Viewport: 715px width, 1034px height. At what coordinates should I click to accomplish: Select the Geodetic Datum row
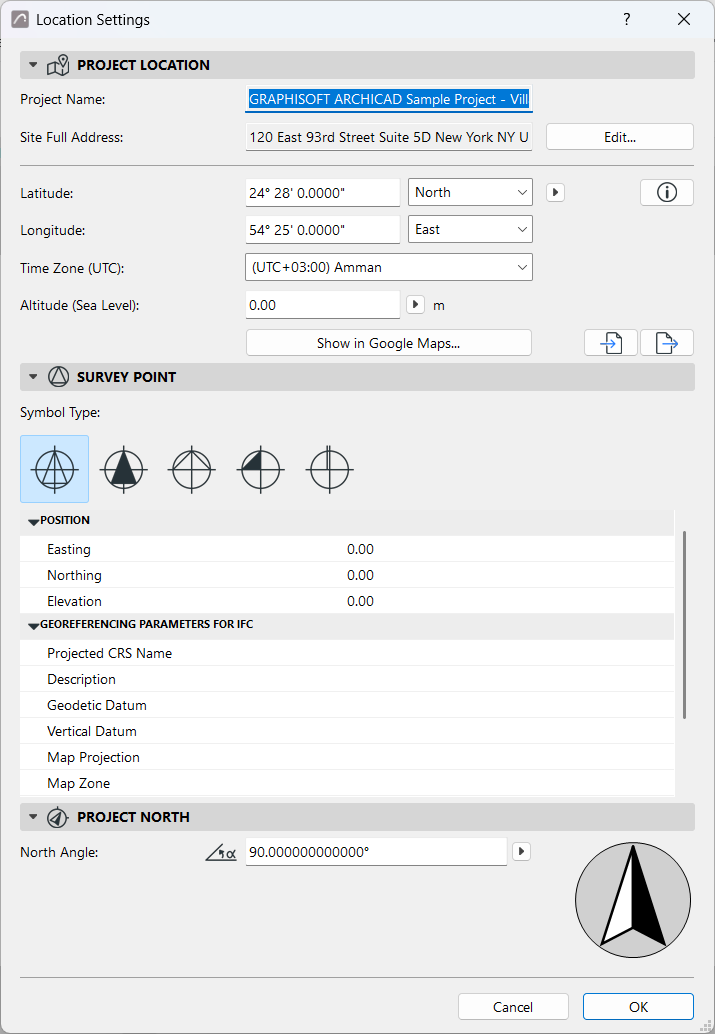coord(347,705)
